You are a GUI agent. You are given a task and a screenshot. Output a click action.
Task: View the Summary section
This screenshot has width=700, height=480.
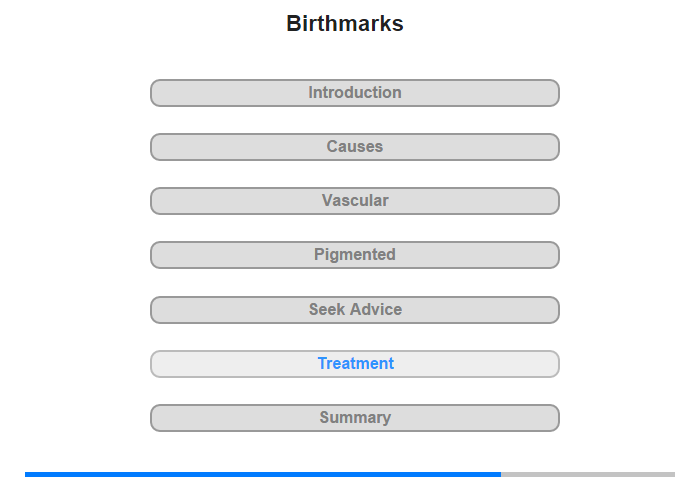coord(354,418)
